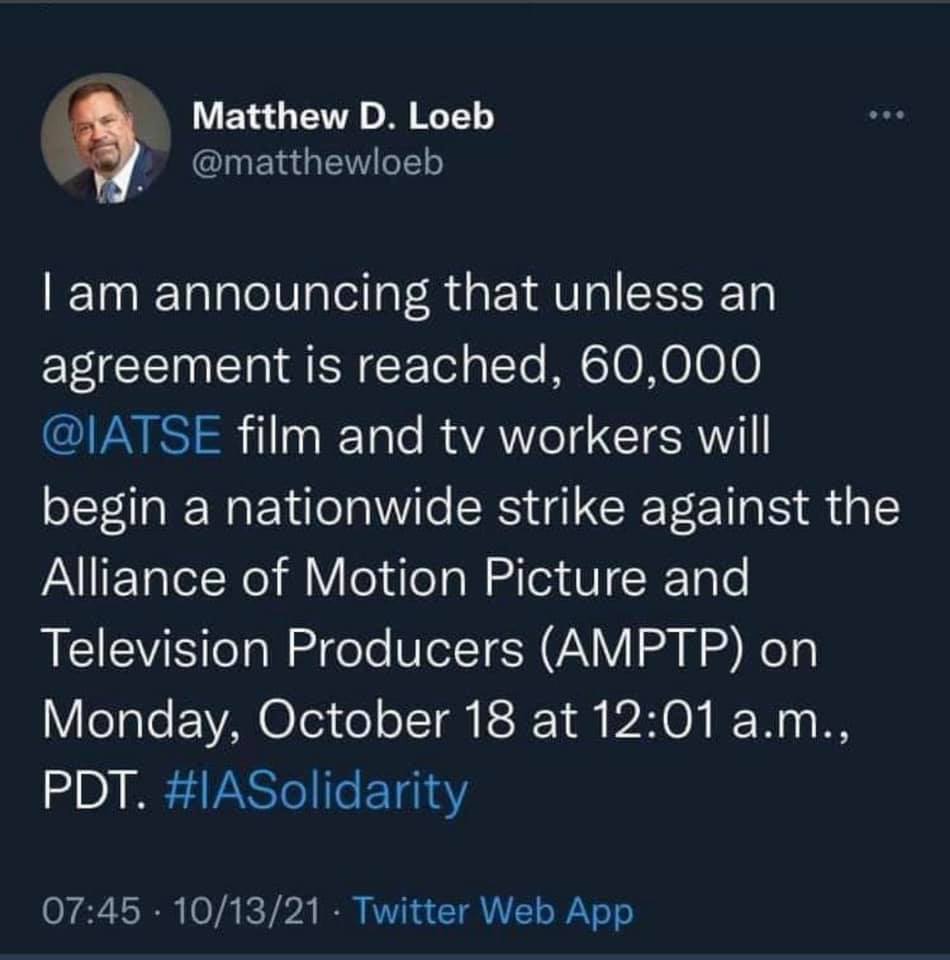
Task: Open the @IATSE mention link
Action: pyautogui.click(x=131, y=437)
